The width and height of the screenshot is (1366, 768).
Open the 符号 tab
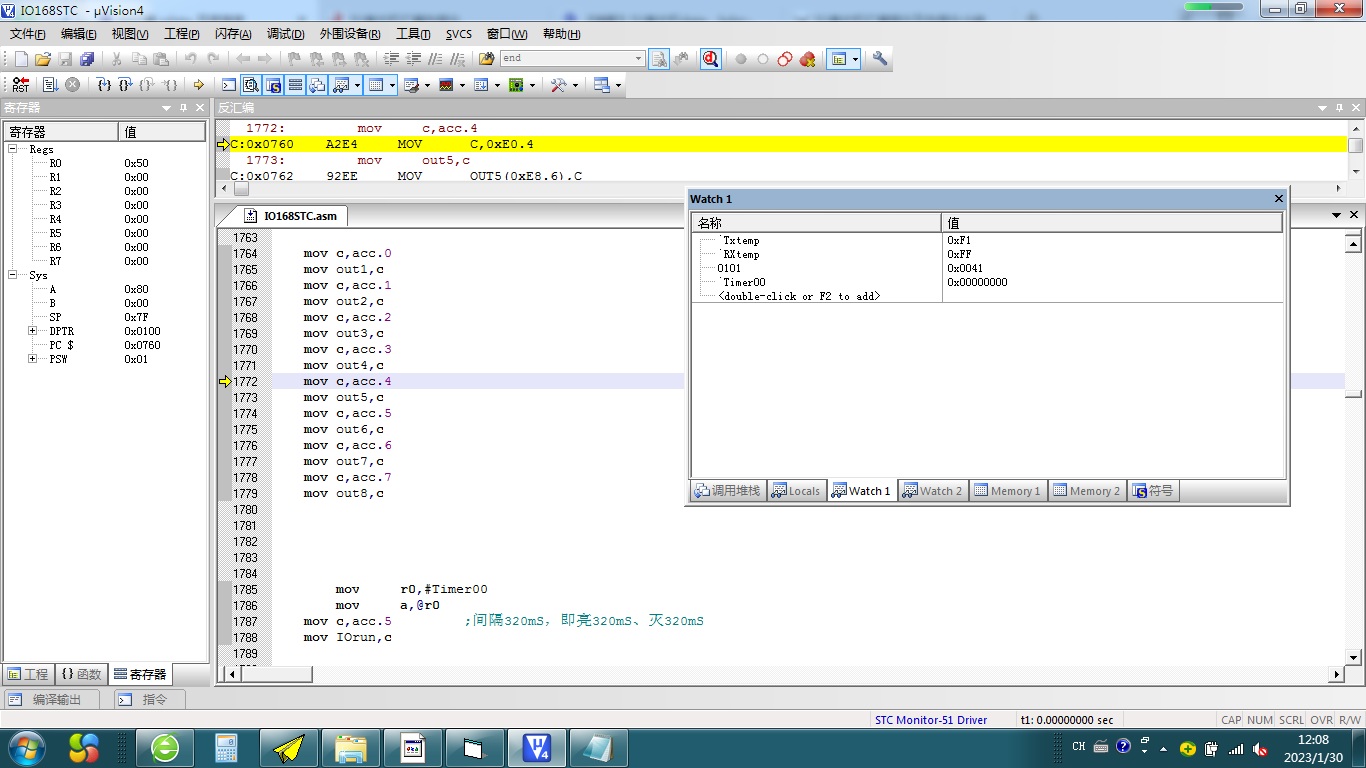pos(1153,491)
